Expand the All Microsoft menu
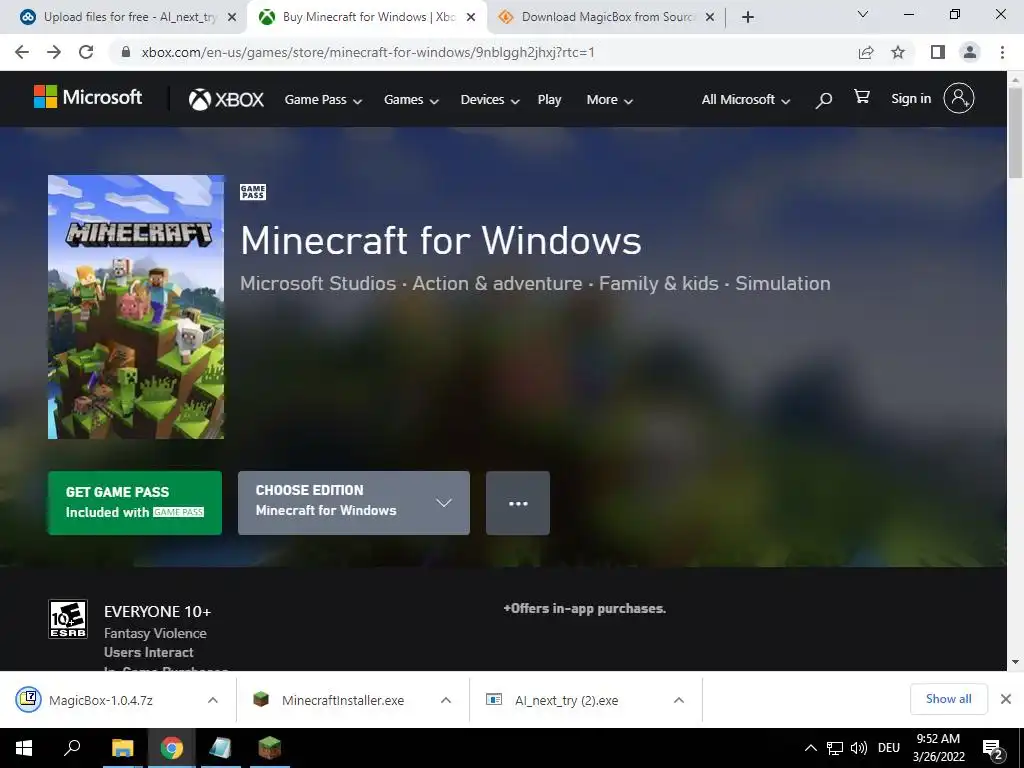The image size is (1024, 768). tap(746, 100)
